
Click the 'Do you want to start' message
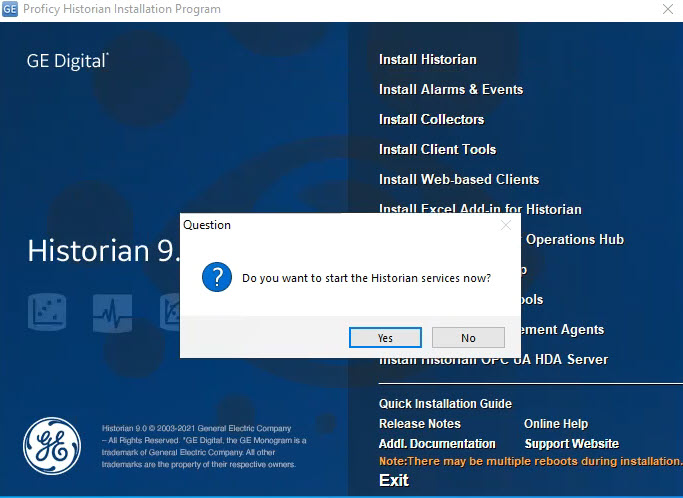pos(366,278)
